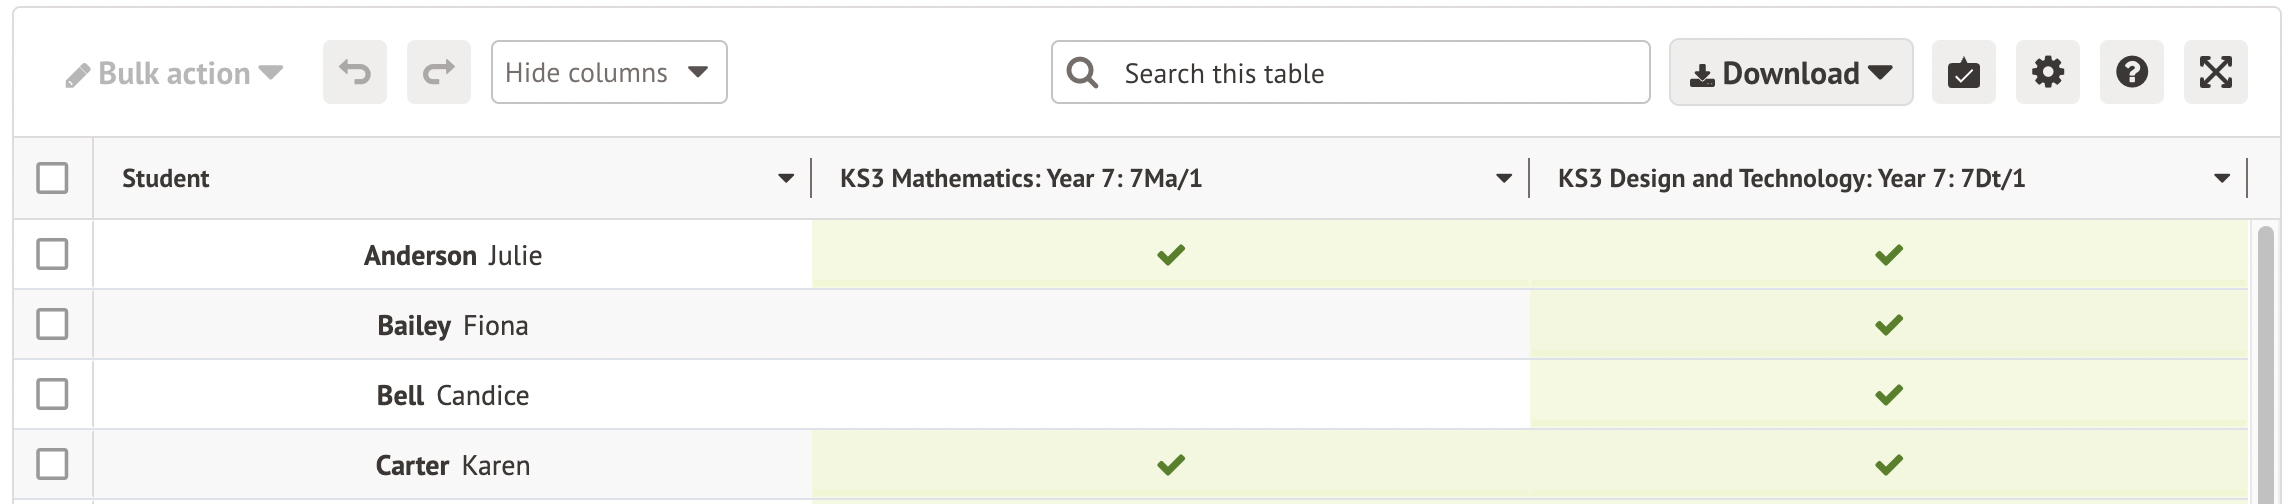Expand table to fullscreen
The width and height of the screenshot is (2296, 504).
click(2215, 72)
